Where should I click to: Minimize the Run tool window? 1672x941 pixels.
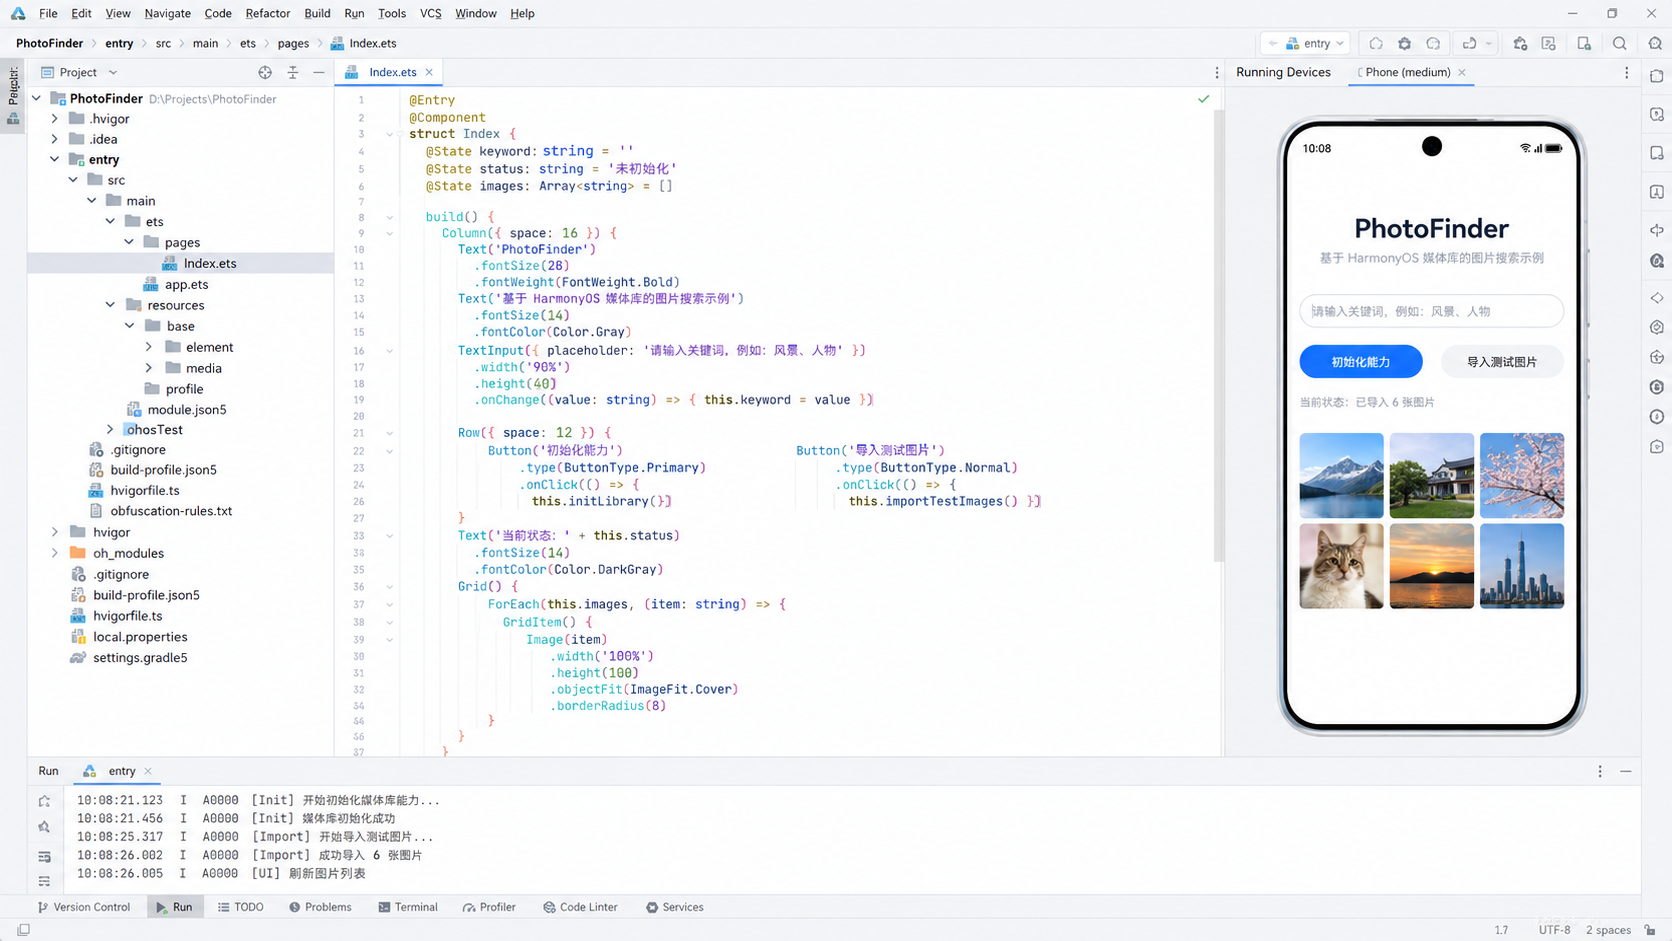pyautogui.click(x=1626, y=771)
